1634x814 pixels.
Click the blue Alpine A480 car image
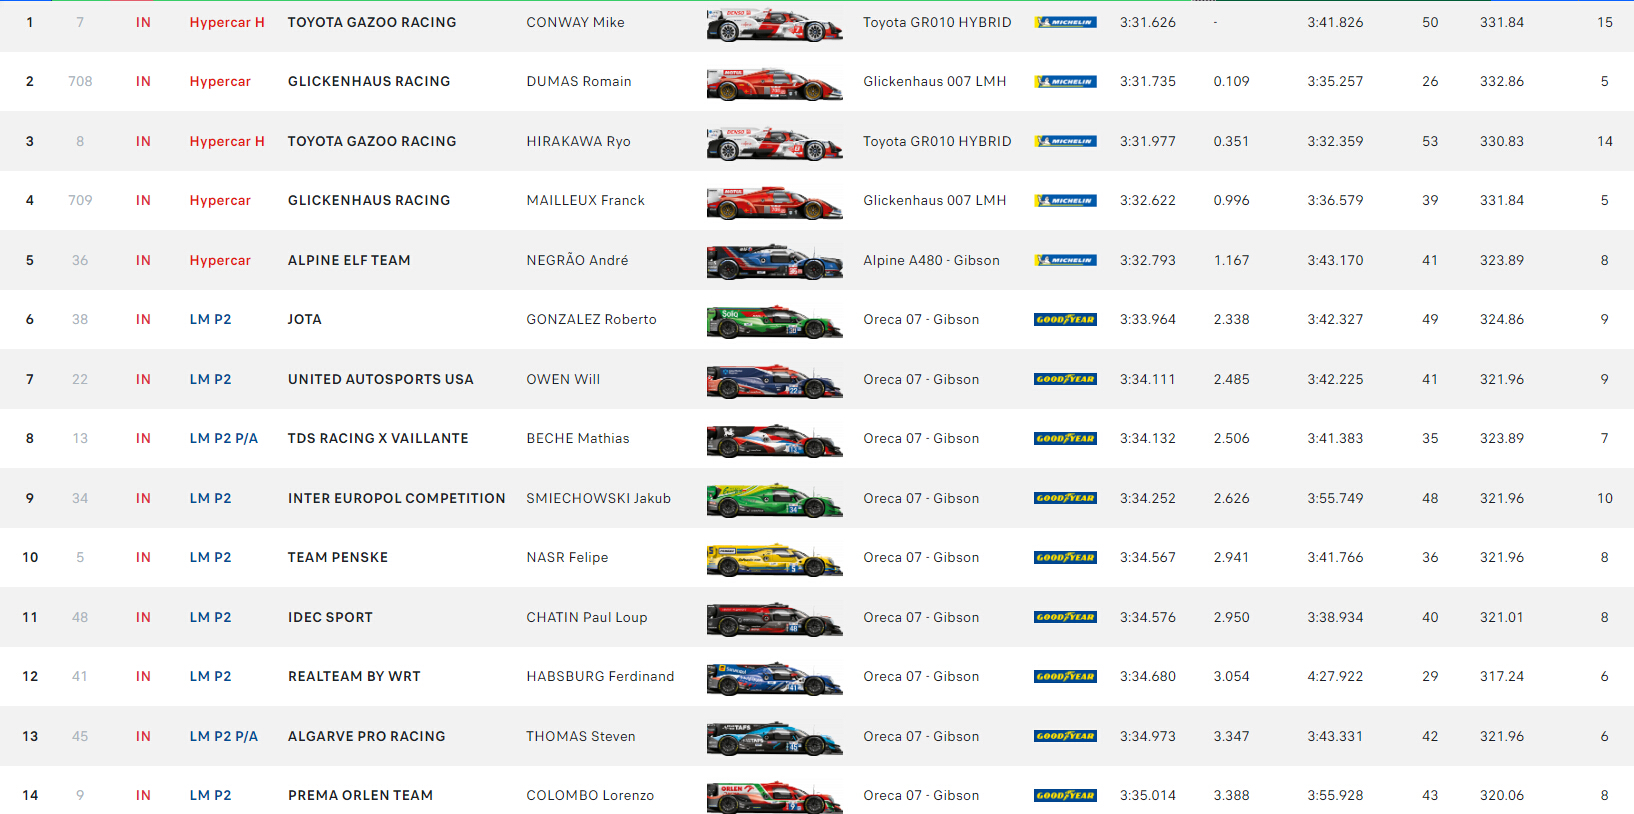(774, 262)
